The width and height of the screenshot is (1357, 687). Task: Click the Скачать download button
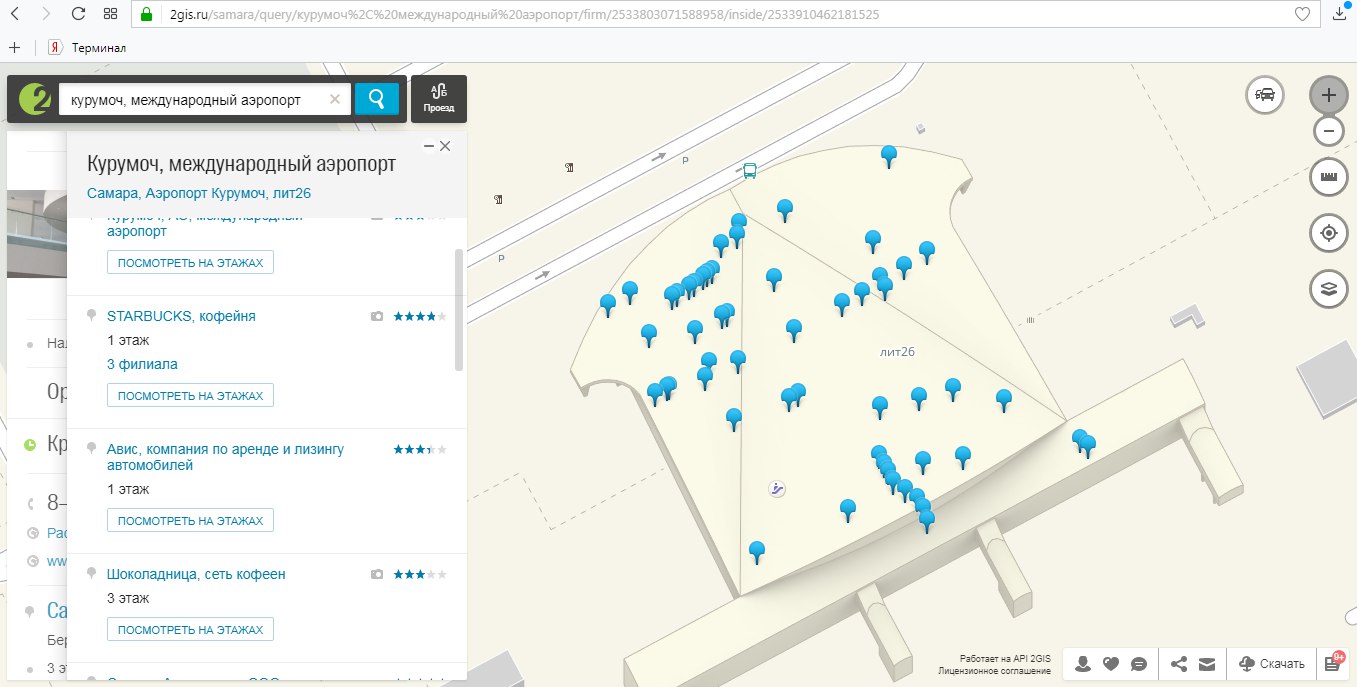[x=1272, y=663]
